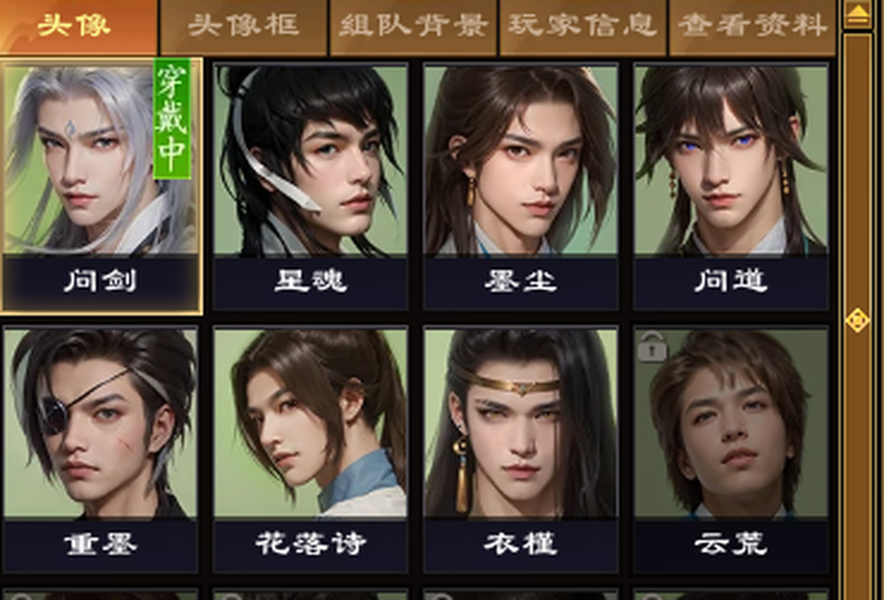Click the 星魂 name label

click(x=311, y=281)
